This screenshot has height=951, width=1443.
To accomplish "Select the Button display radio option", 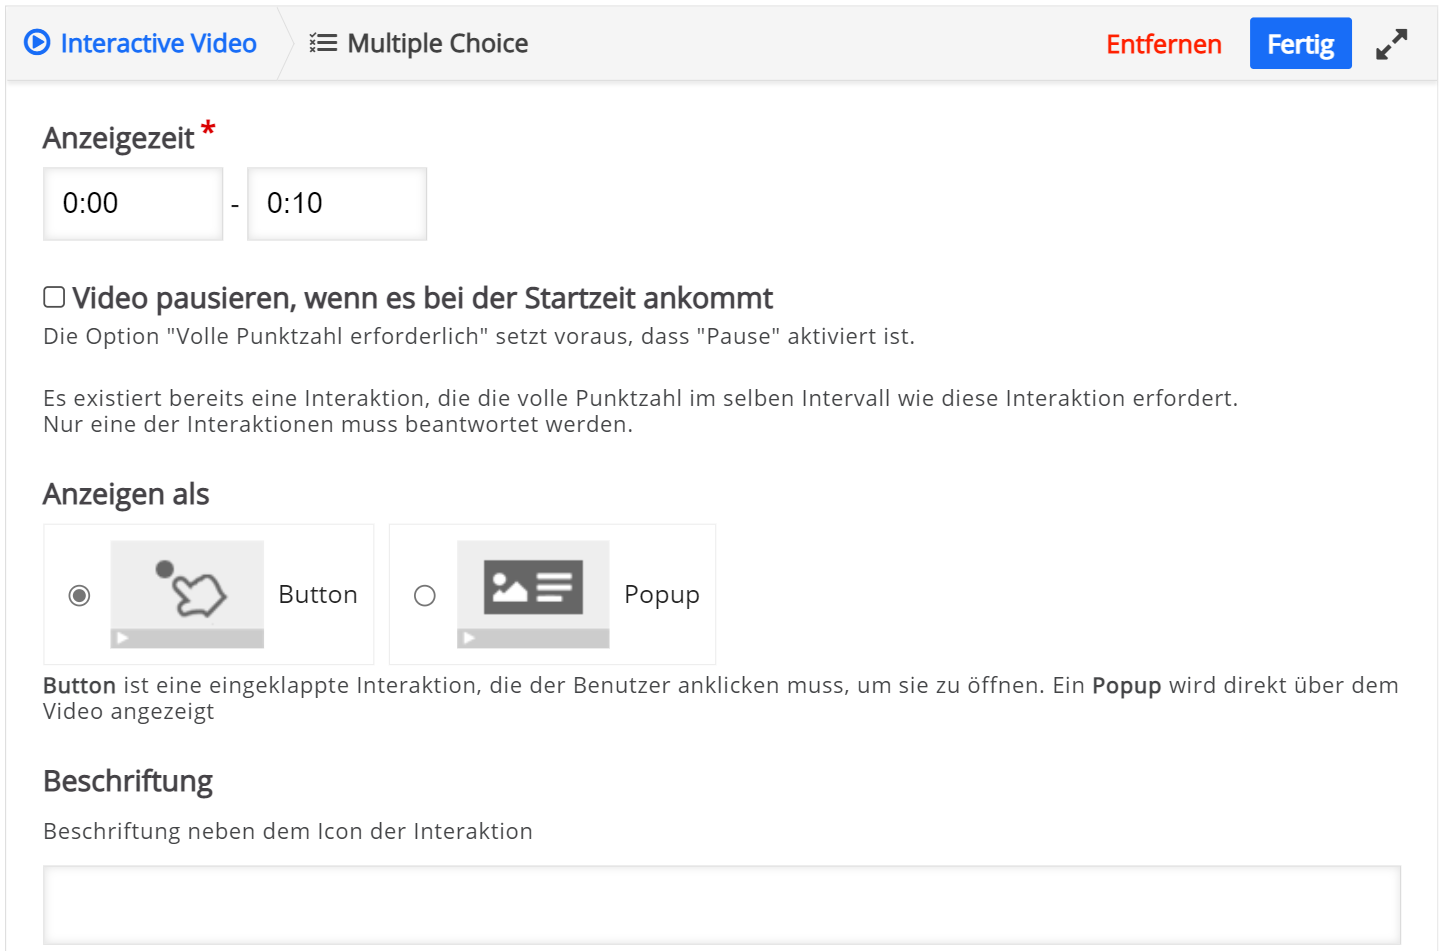I will point(79,596).
